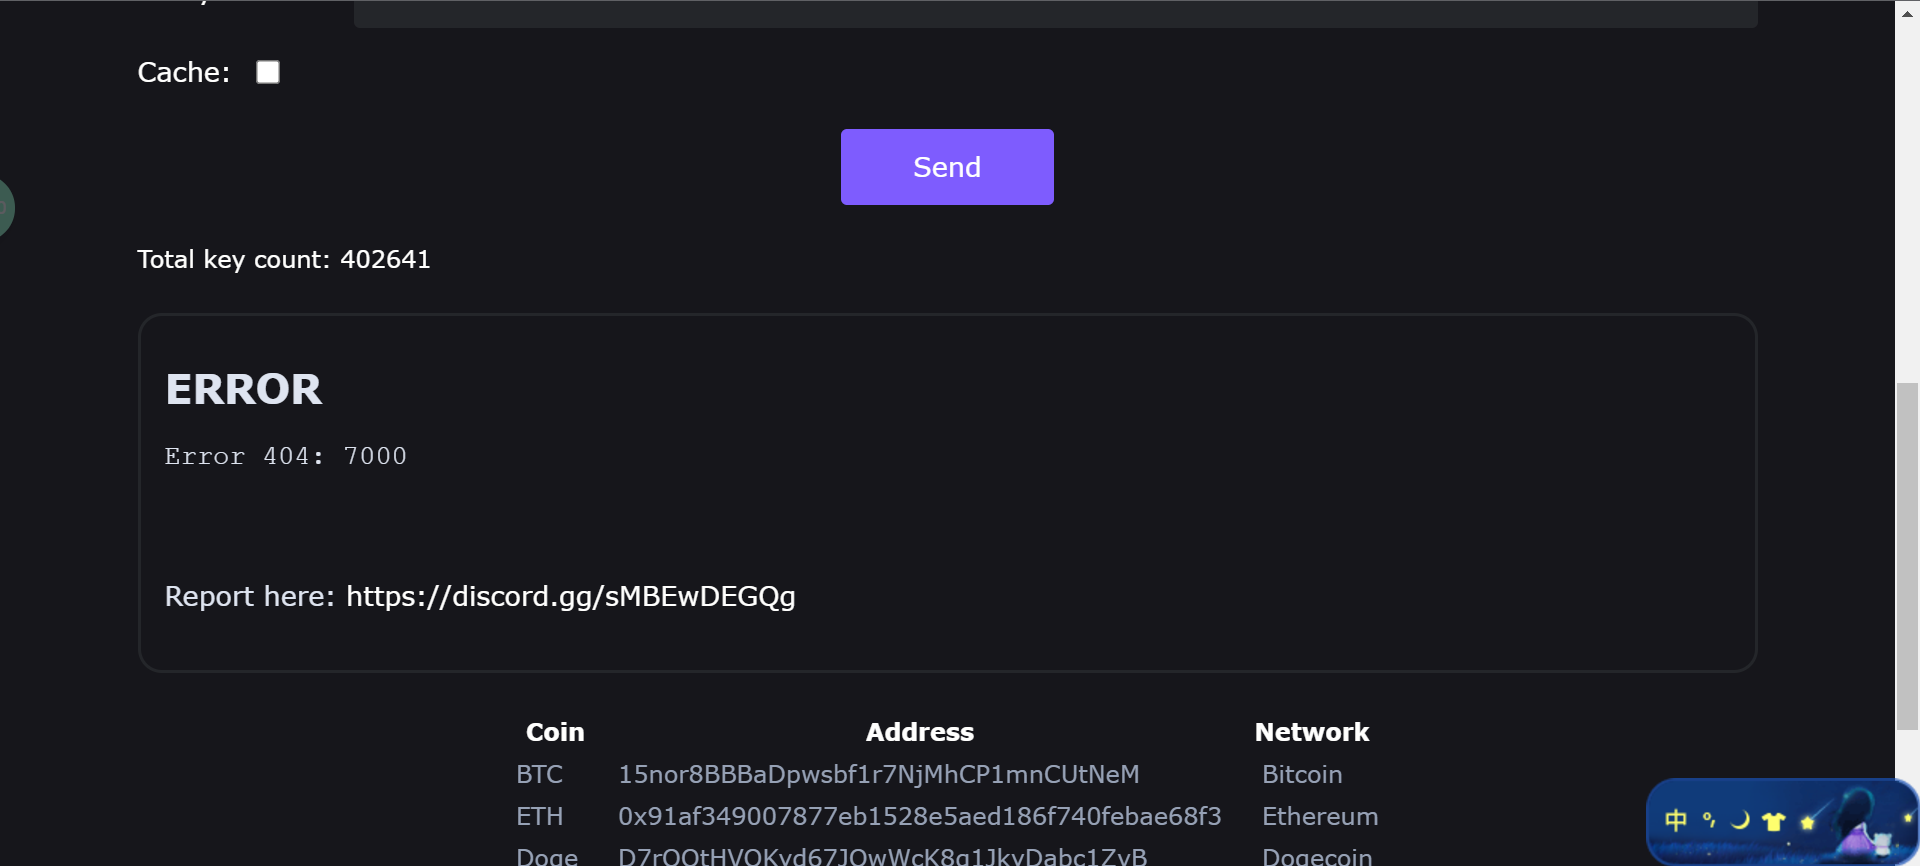This screenshot has height=866, width=1920.
Task: Click the "Error 404: 7000" message
Action: pyautogui.click(x=286, y=456)
